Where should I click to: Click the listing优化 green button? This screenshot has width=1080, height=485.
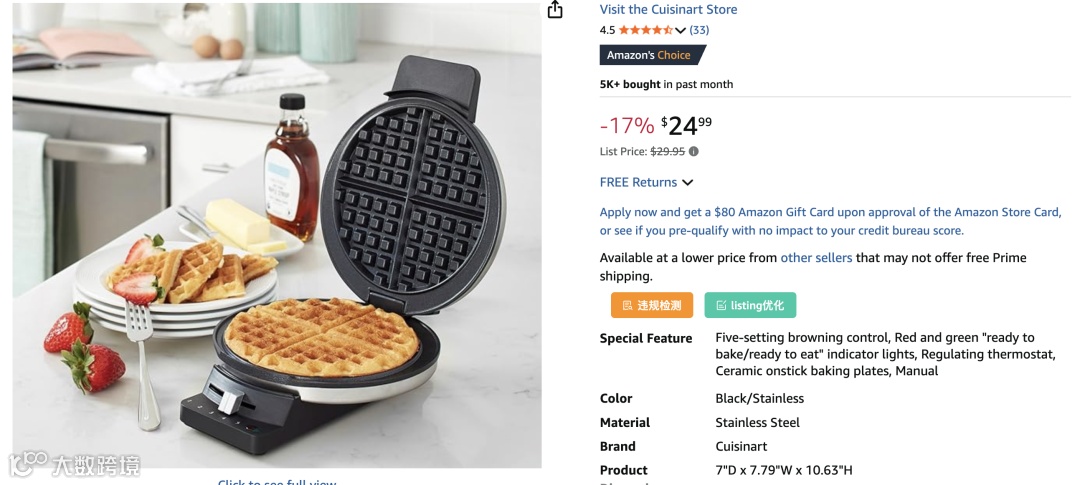coord(750,305)
